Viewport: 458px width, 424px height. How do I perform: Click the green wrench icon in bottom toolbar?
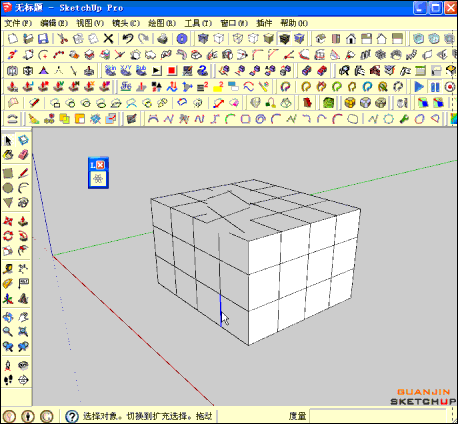tap(404, 119)
